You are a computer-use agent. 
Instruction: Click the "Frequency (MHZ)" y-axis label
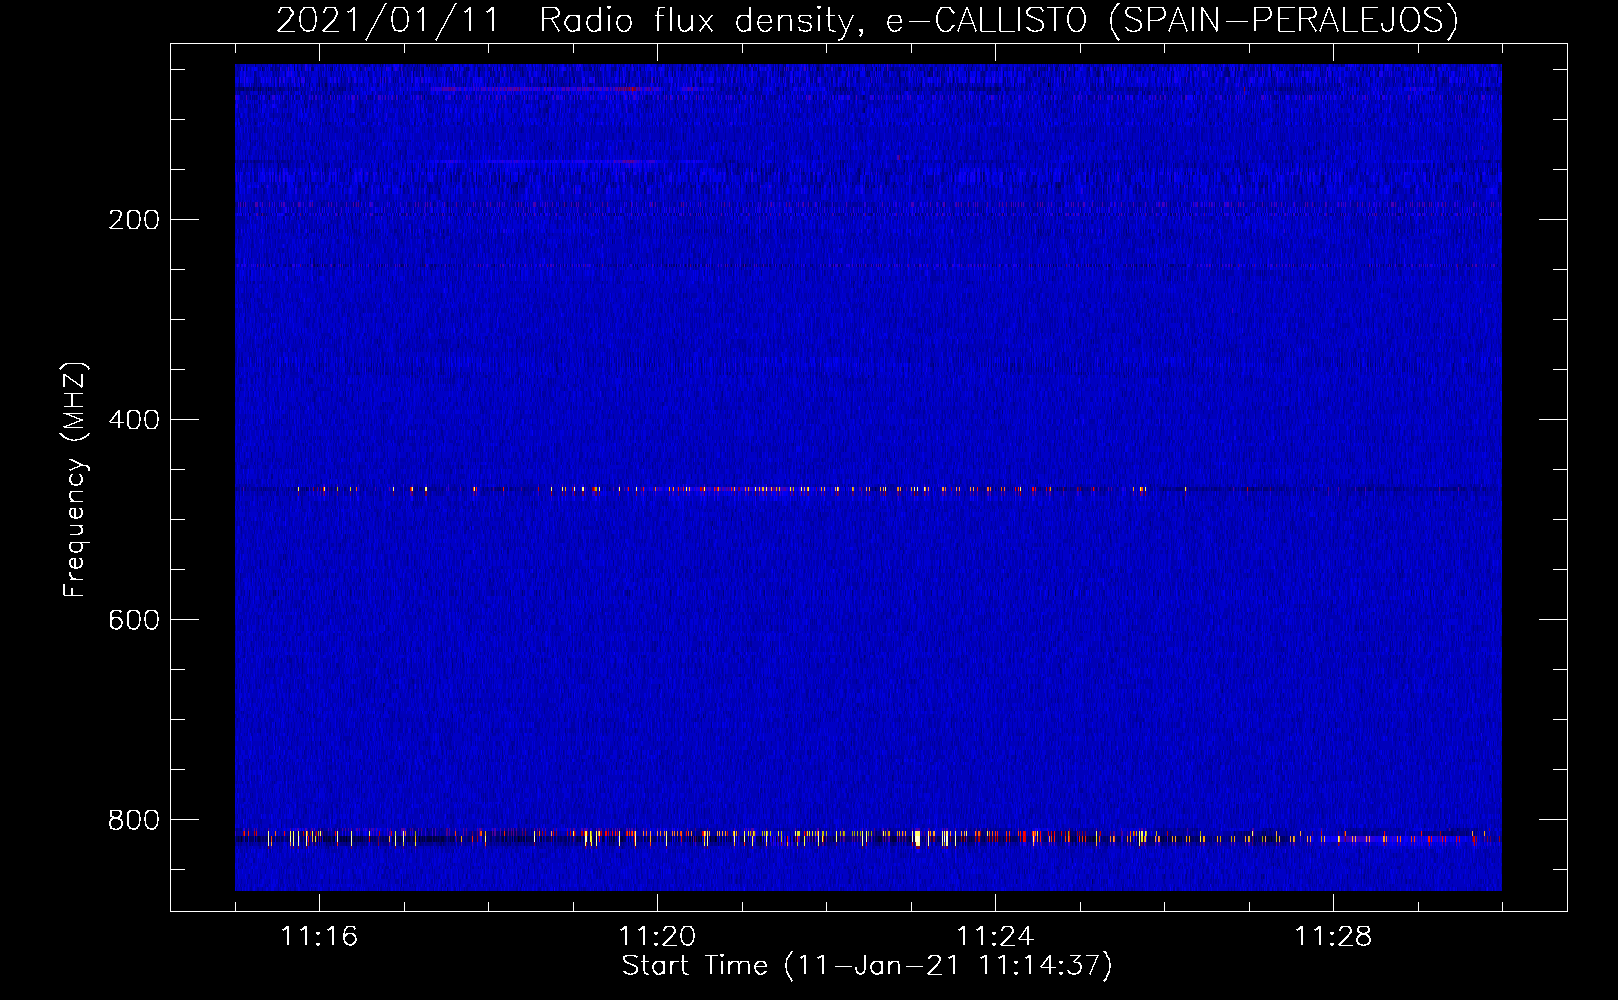point(75,479)
